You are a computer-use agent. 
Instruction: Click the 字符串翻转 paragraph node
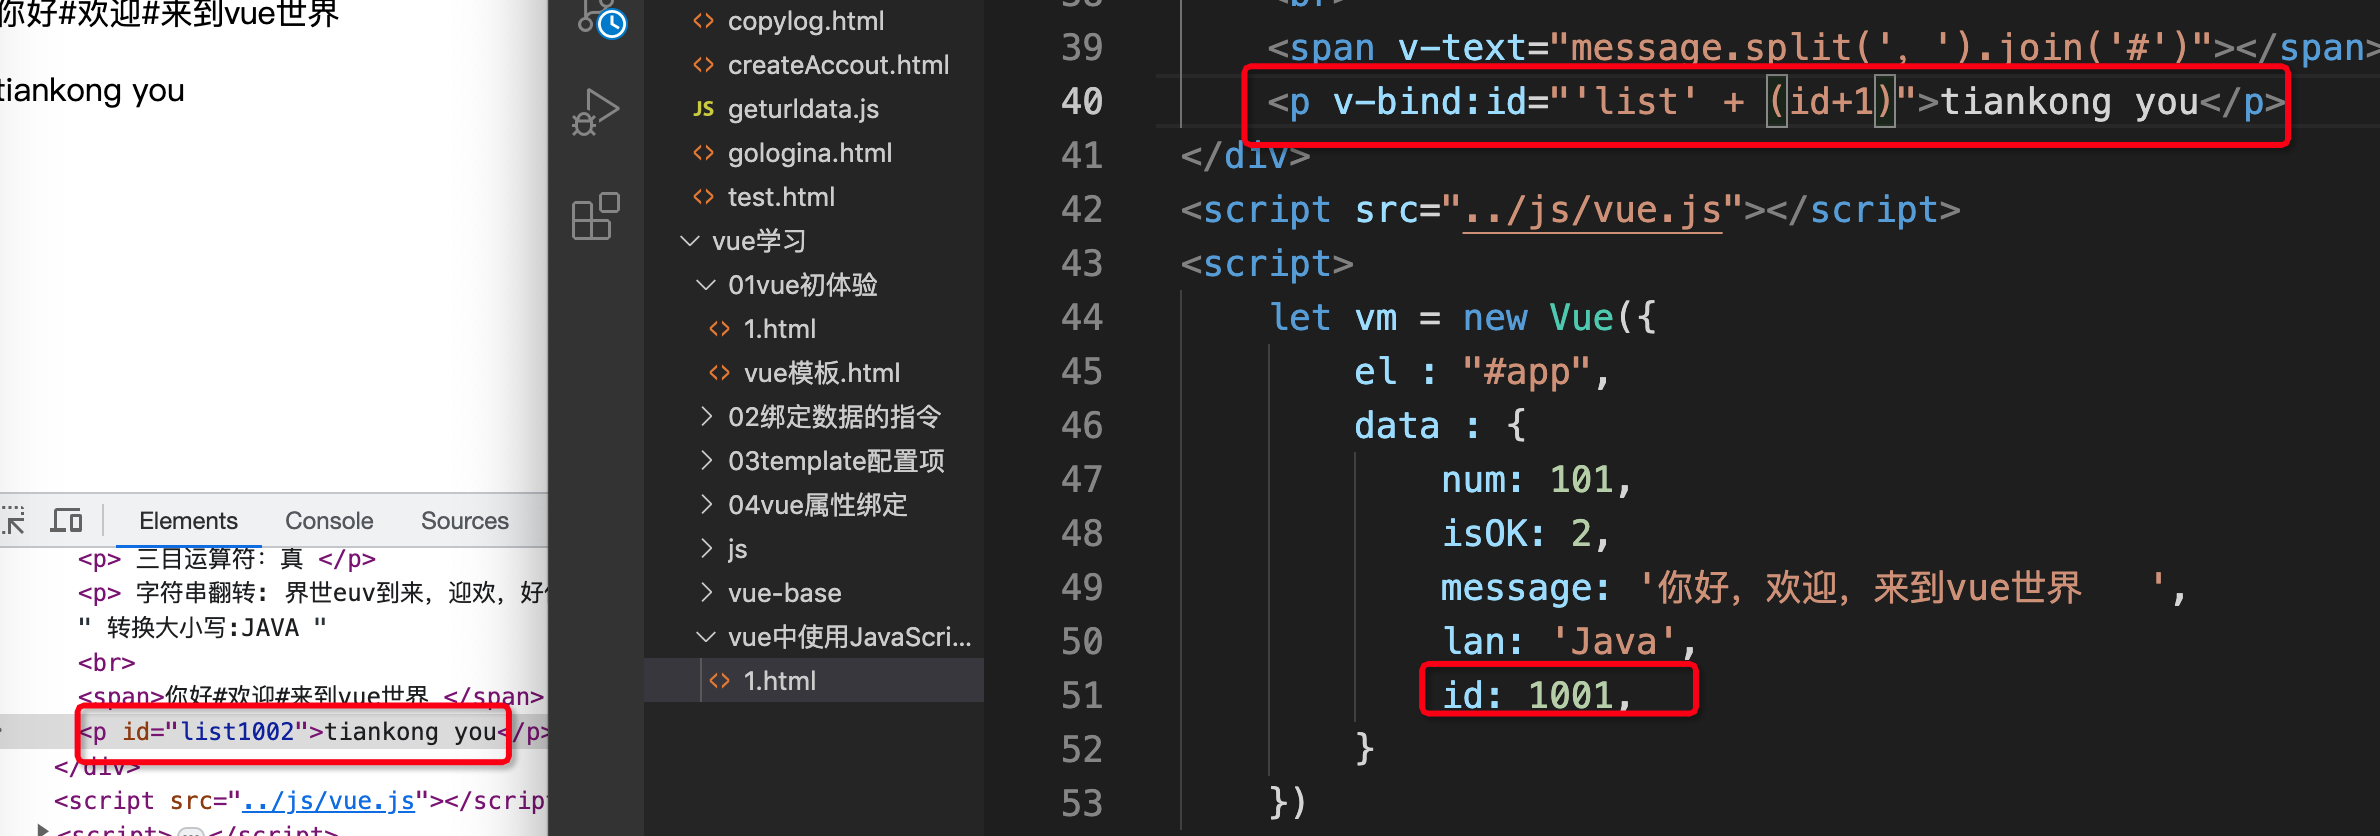click(313, 593)
